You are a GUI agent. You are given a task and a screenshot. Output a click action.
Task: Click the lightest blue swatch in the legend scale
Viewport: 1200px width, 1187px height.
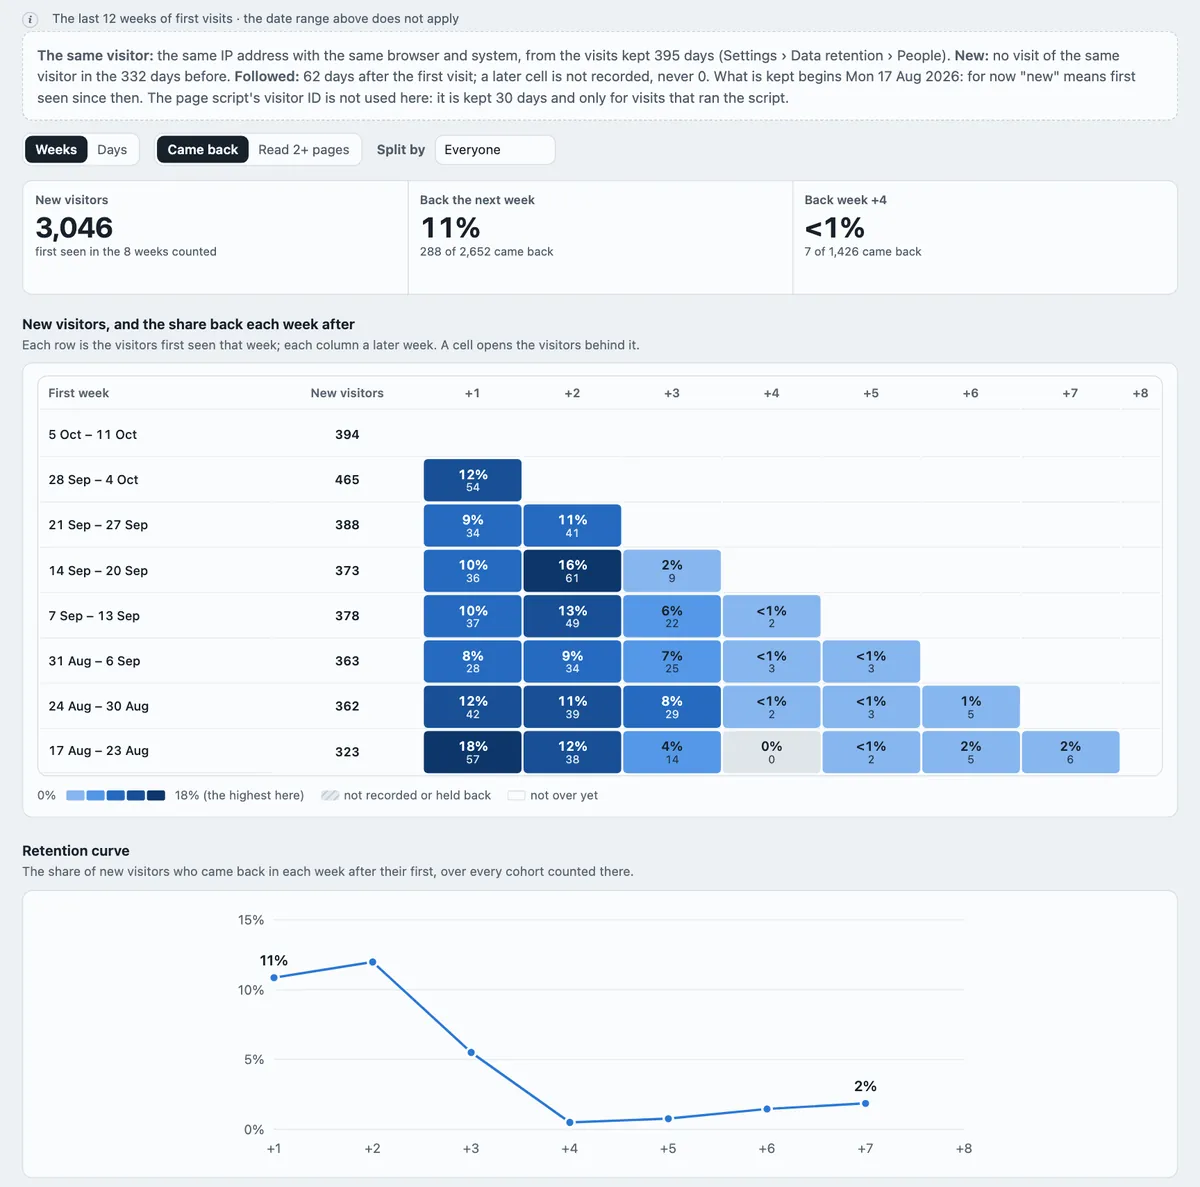75,796
